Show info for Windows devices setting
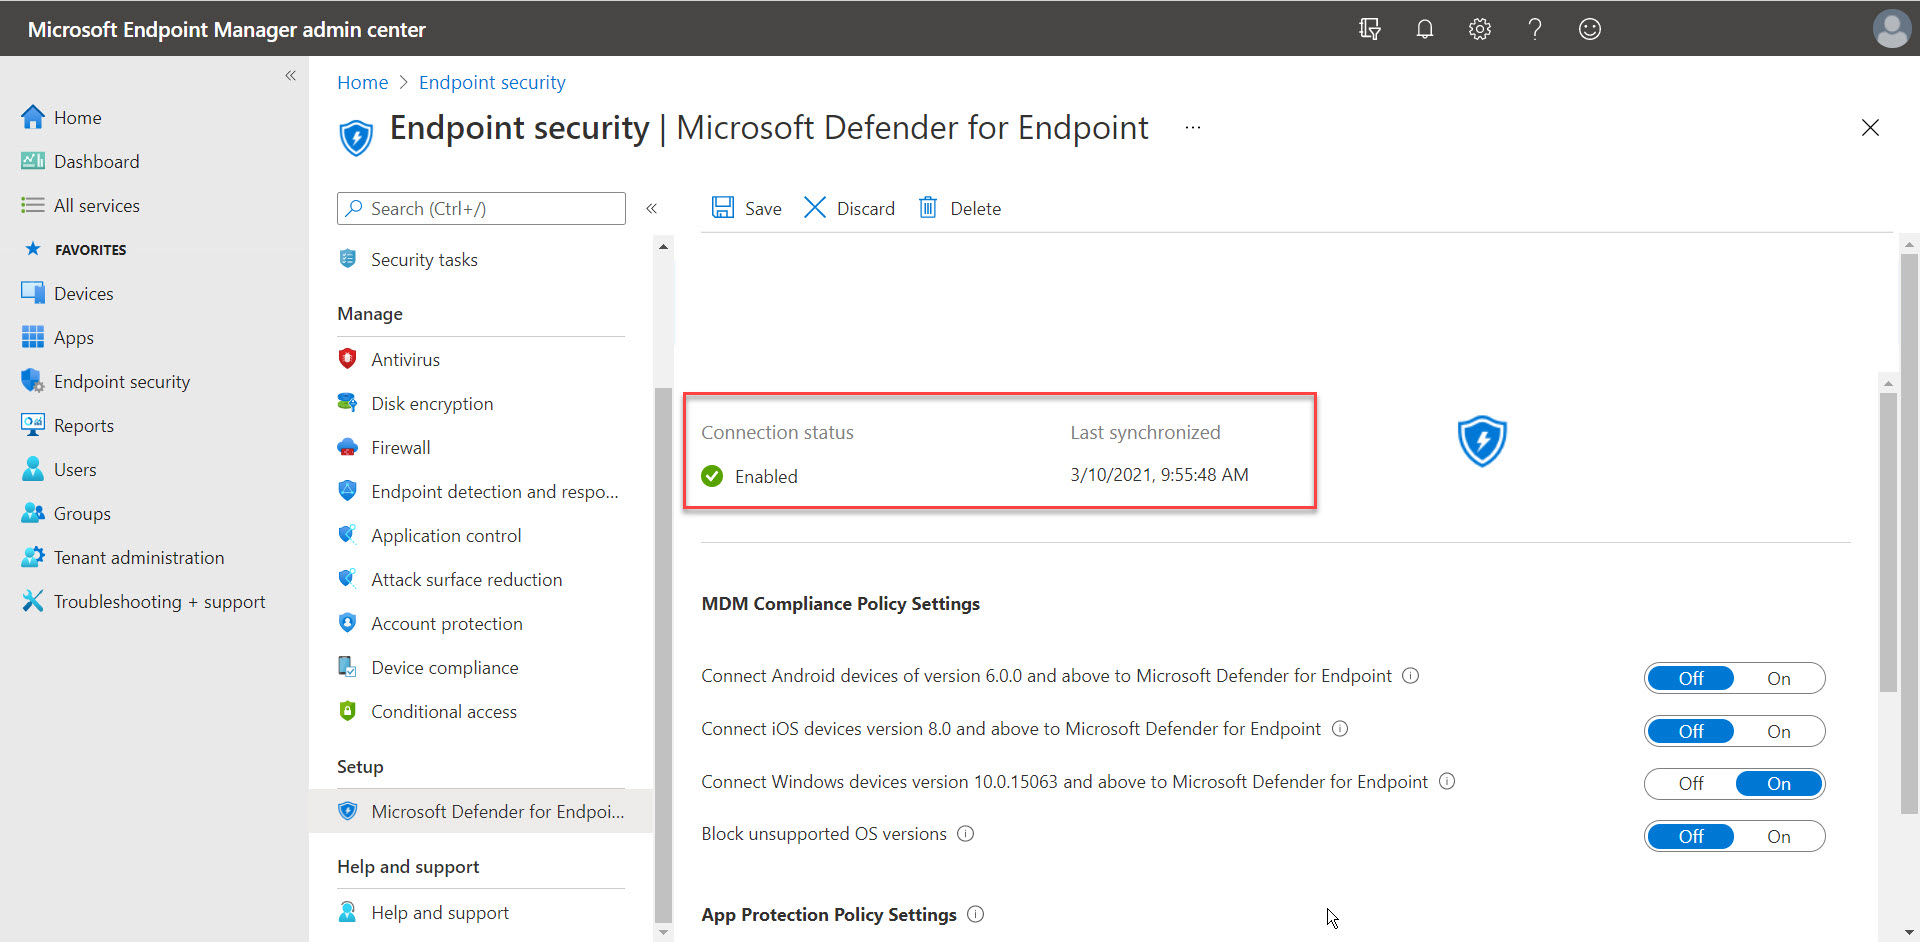 tap(1447, 782)
